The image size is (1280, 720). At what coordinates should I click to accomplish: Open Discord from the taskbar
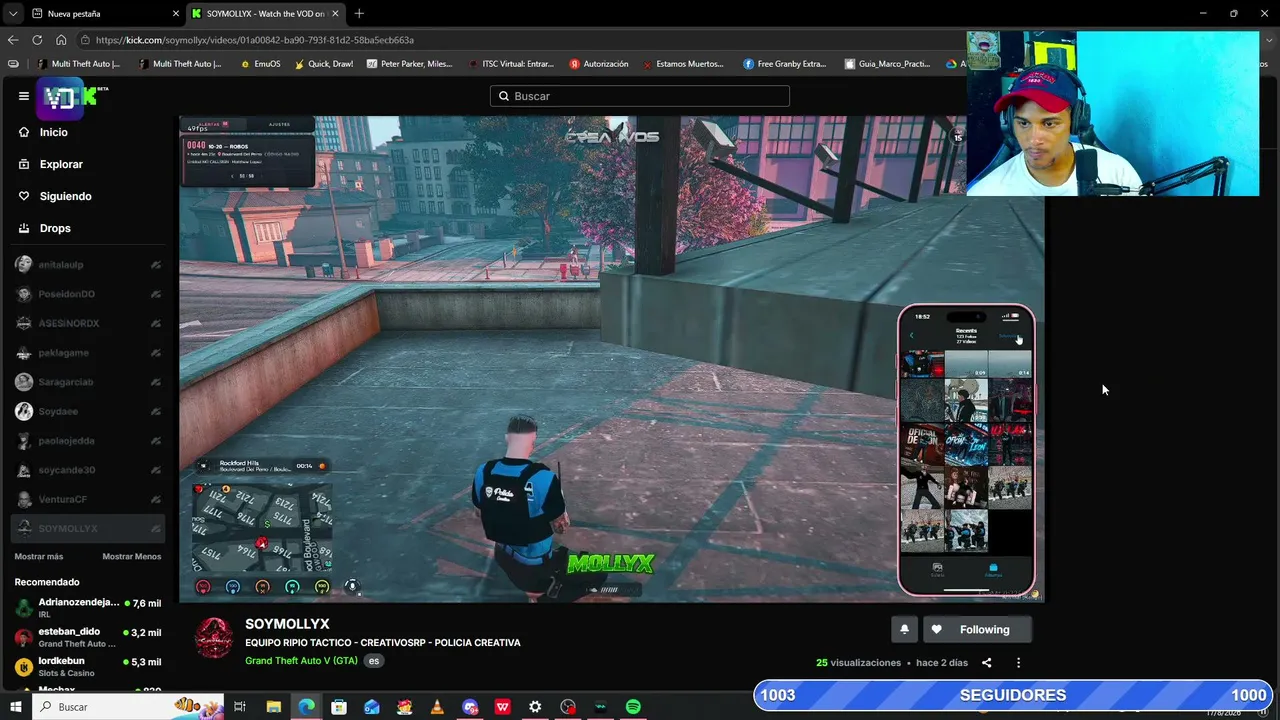[x=470, y=707]
